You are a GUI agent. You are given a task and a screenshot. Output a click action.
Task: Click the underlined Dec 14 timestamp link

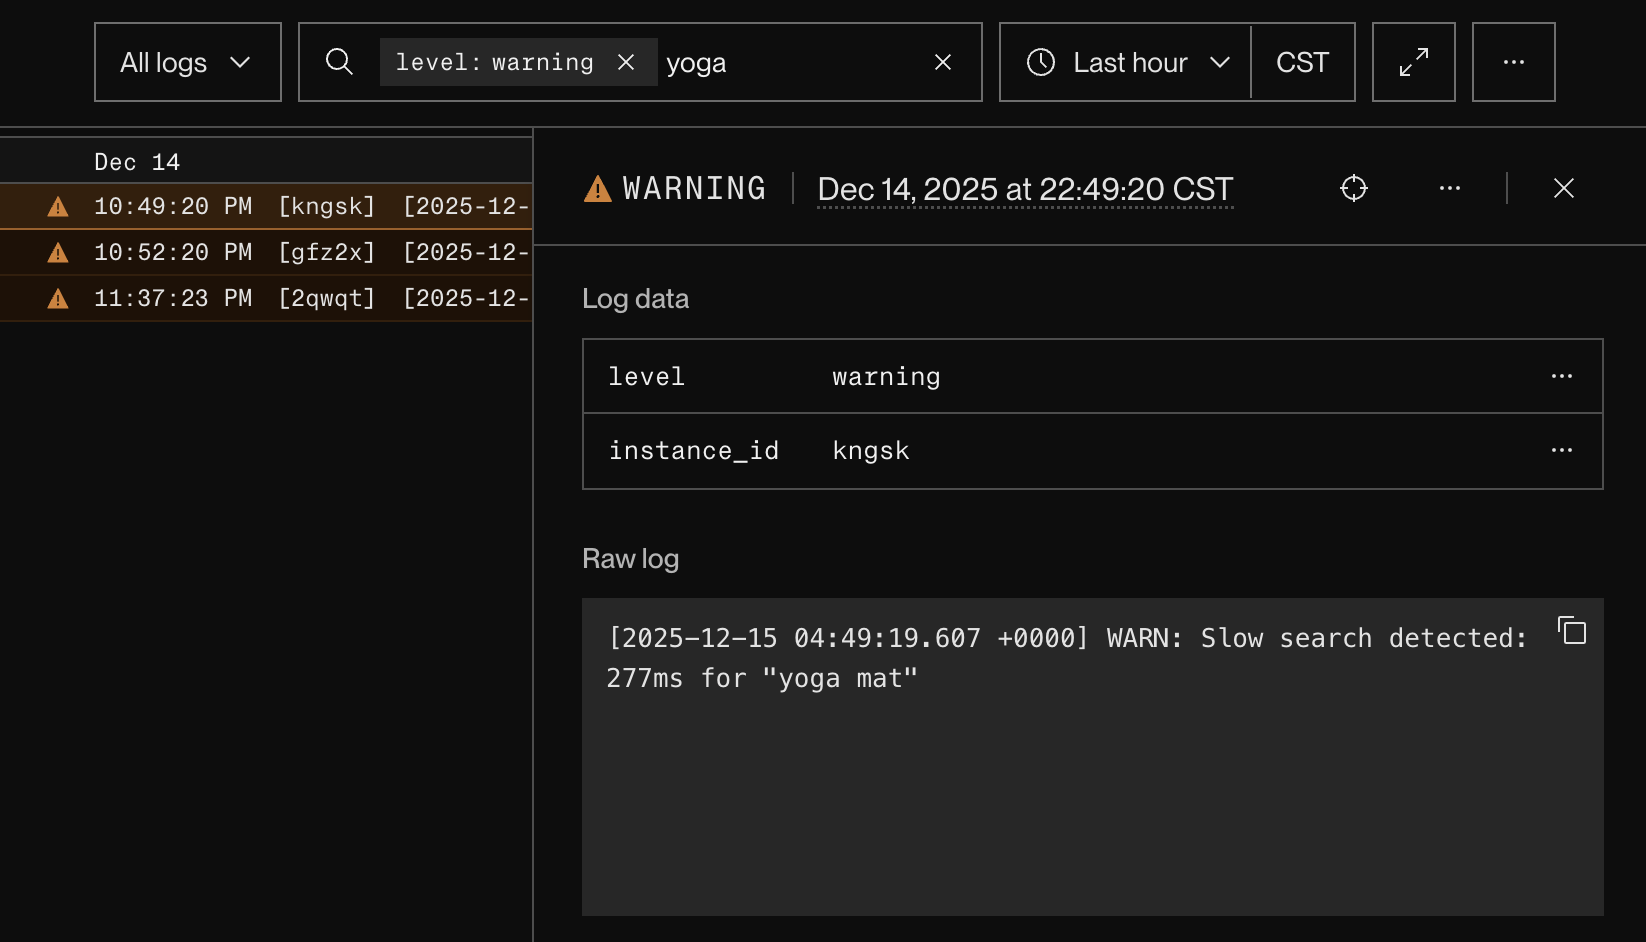1024,189
